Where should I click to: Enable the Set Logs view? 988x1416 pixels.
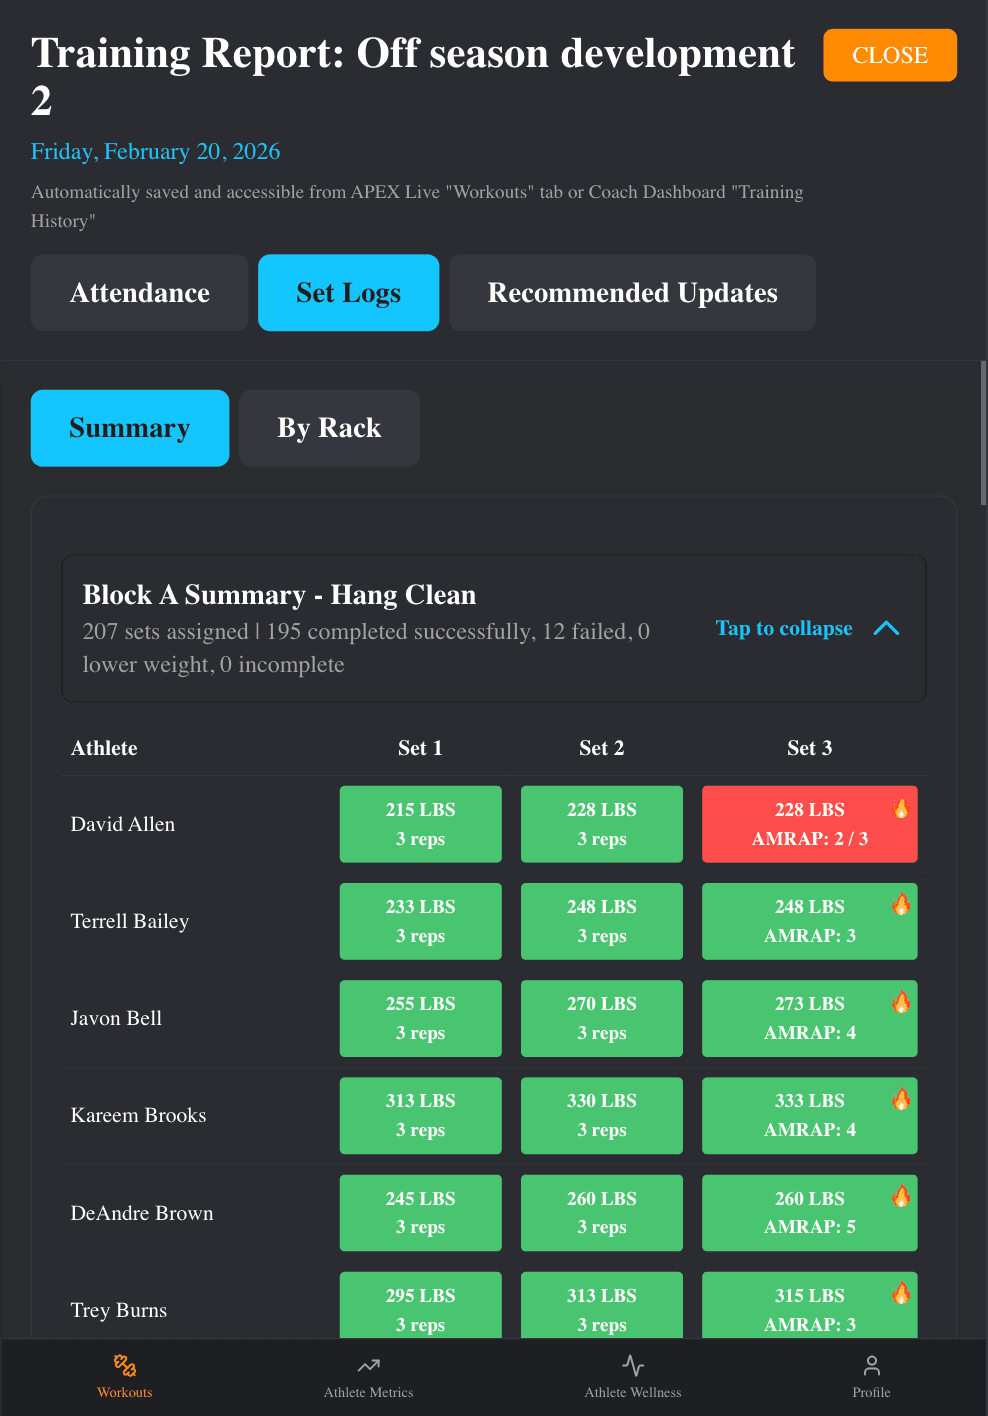(x=348, y=292)
